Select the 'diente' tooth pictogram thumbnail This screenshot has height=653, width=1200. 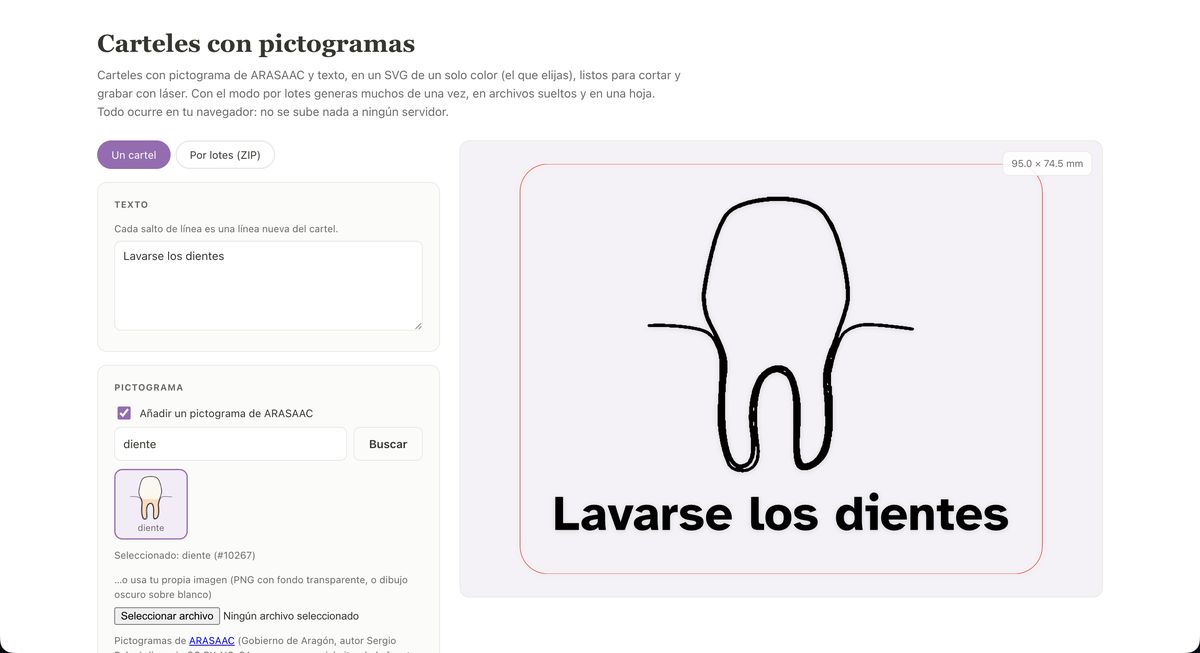151,504
